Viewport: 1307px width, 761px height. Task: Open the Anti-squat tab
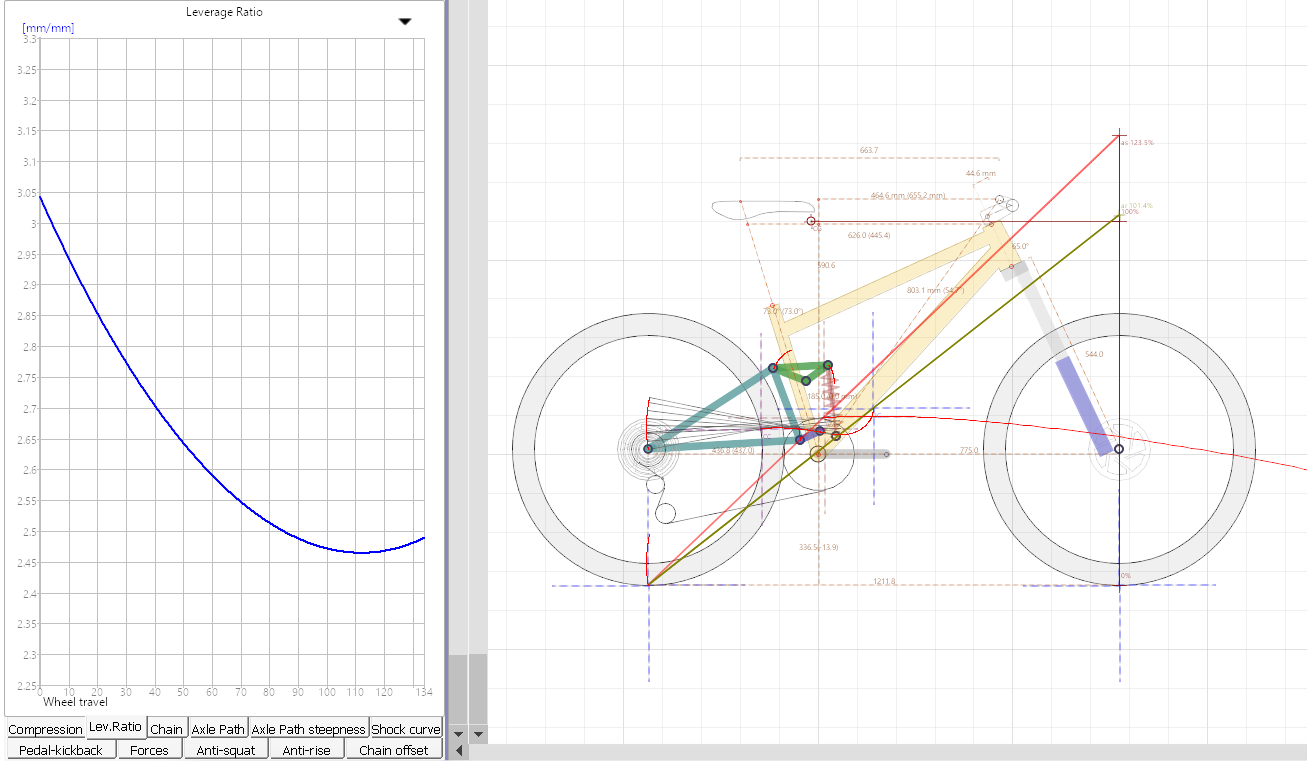point(226,750)
